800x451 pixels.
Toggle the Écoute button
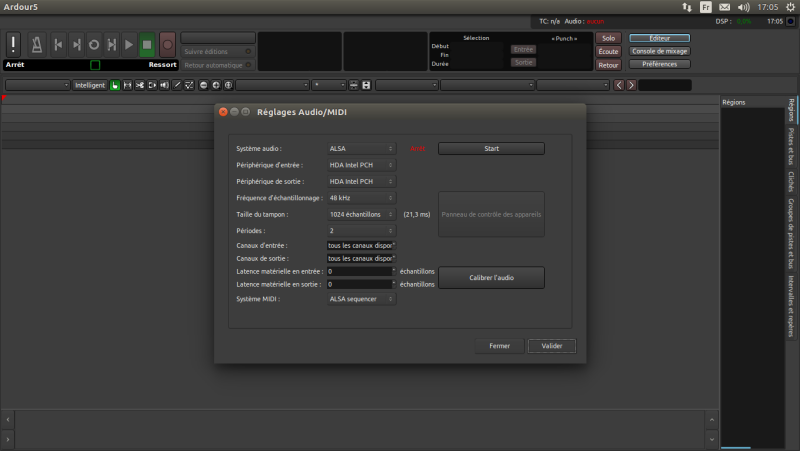[x=608, y=51]
